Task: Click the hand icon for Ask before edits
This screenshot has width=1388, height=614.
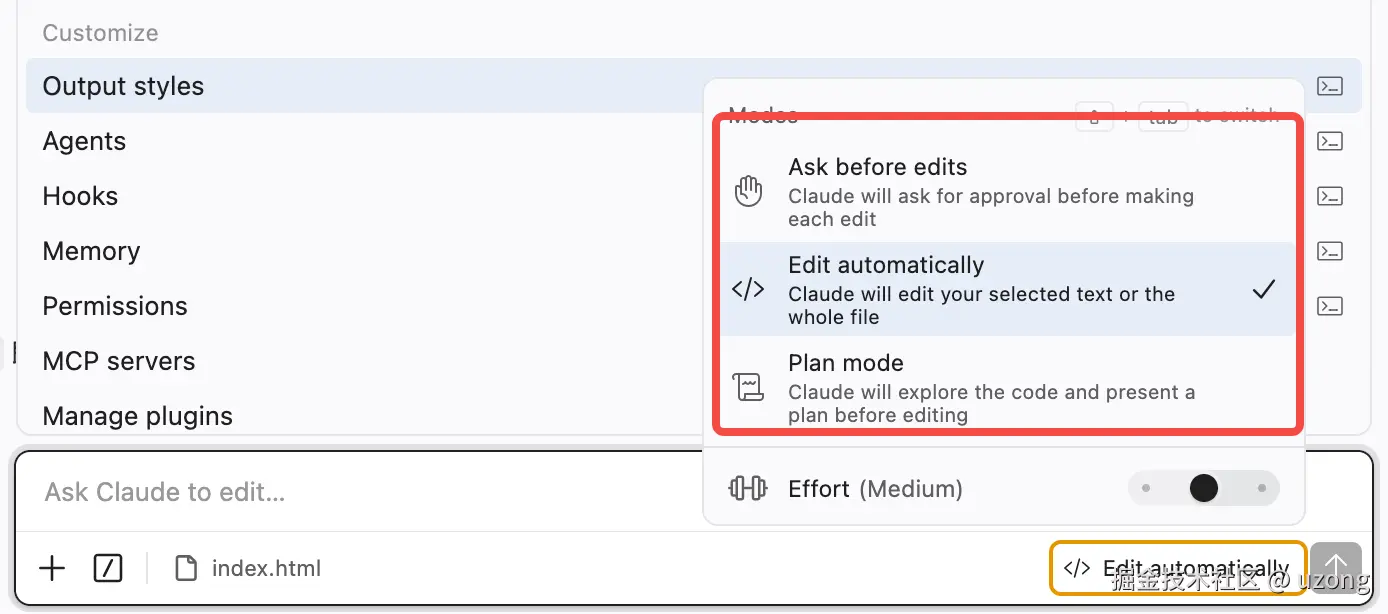Action: [748, 191]
